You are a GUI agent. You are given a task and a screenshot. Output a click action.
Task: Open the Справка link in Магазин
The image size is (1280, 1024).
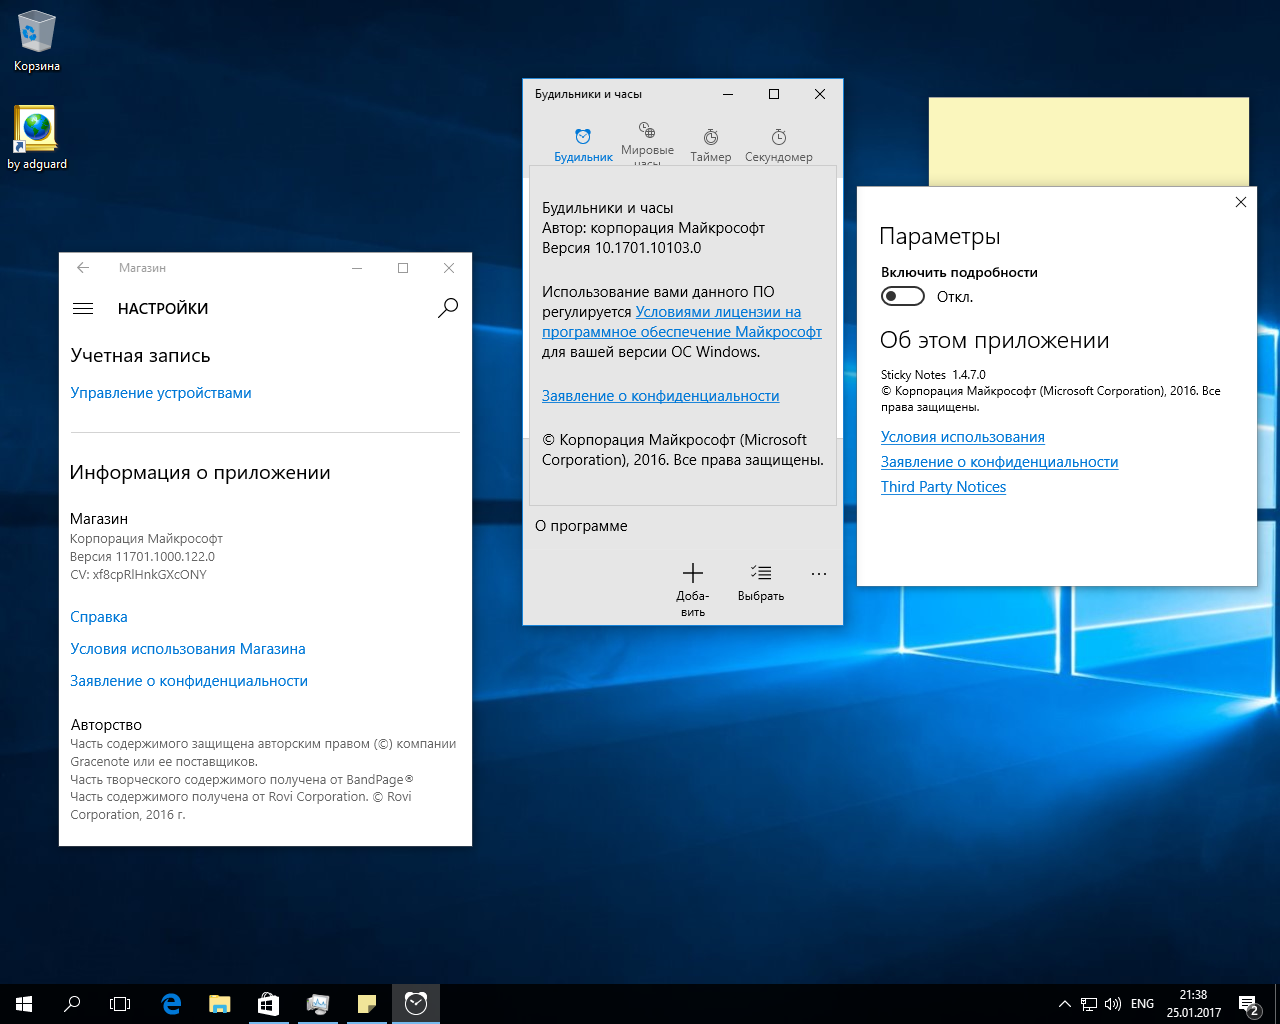click(x=99, y=617)
